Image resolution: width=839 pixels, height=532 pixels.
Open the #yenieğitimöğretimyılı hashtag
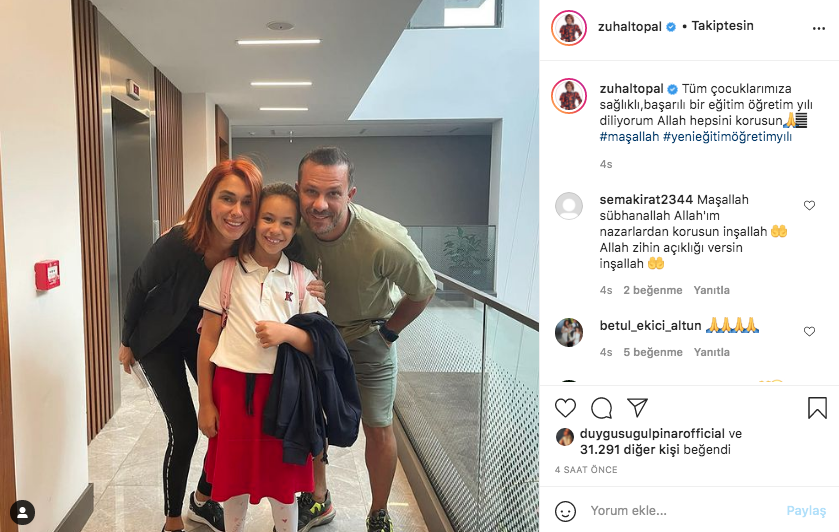coord(727,137)
